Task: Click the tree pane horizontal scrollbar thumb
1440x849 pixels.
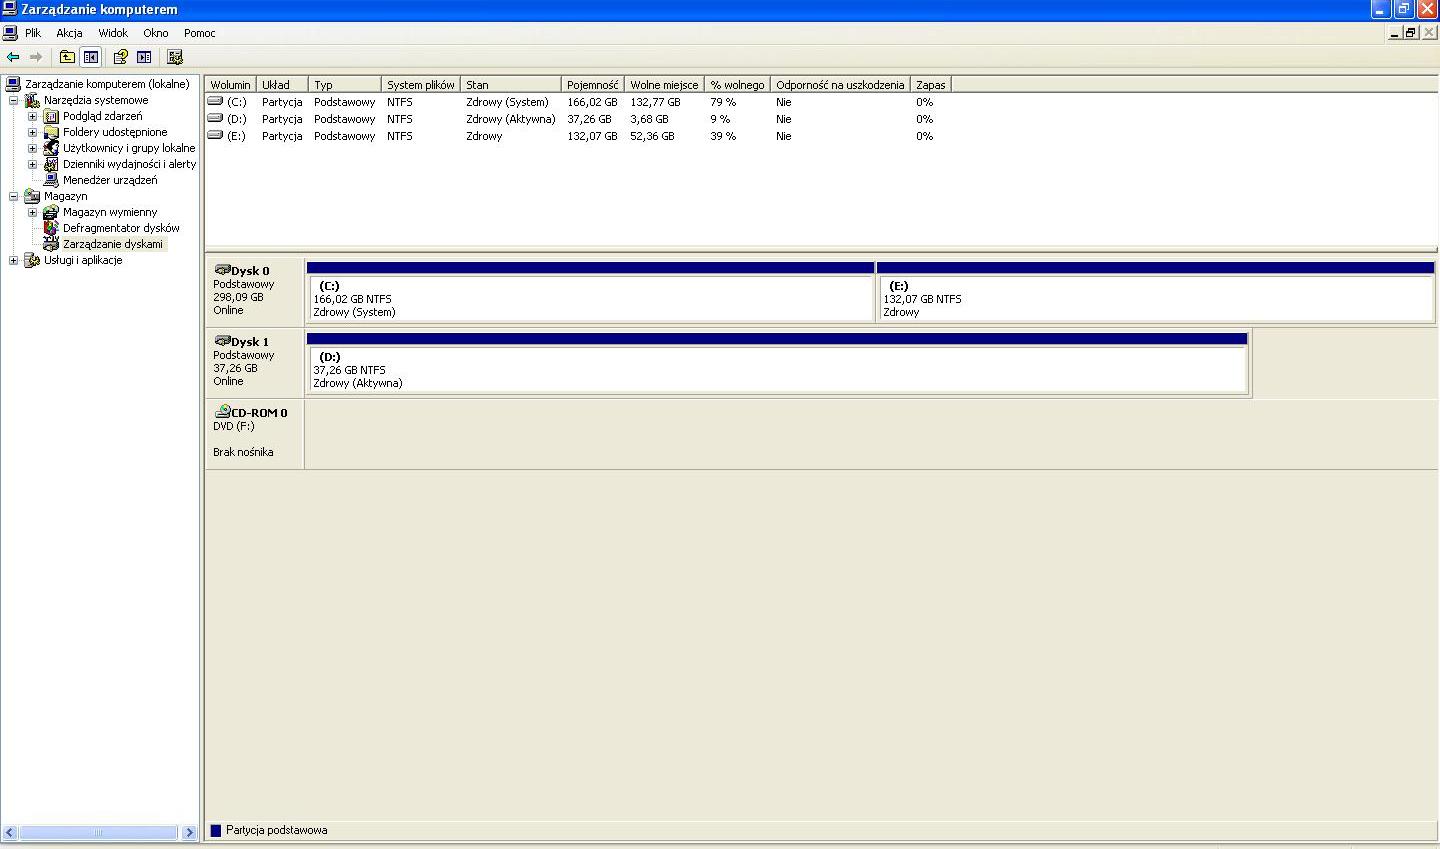Action: point(98,832)
